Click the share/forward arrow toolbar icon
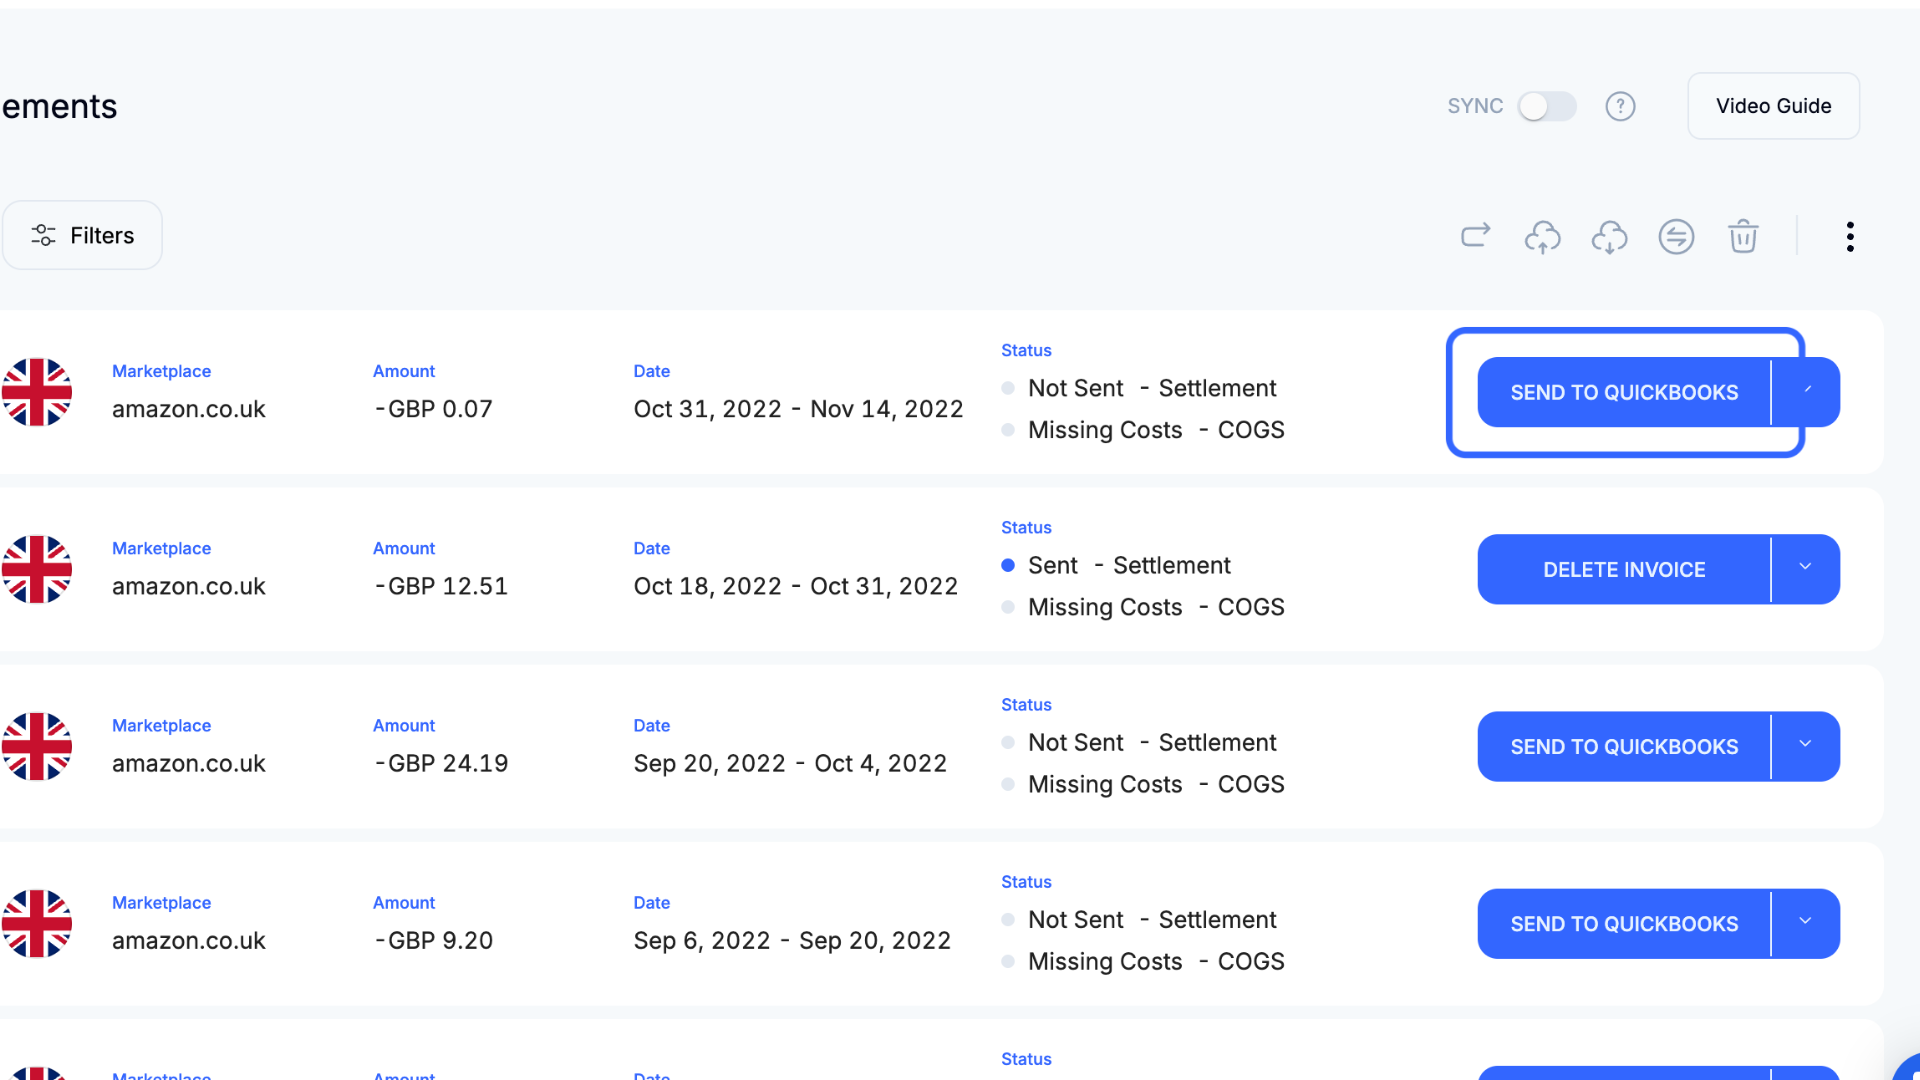The image size is (1920, 1080). click(1476, 236)
